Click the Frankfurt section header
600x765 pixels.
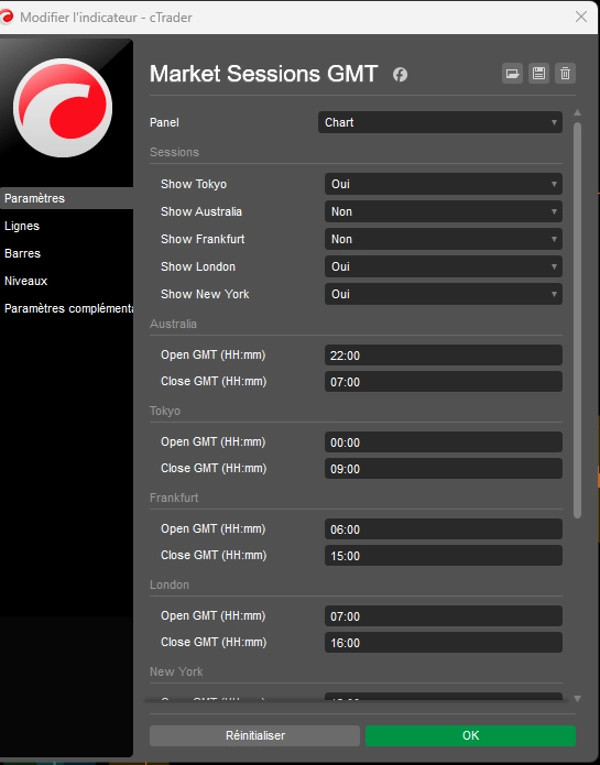174,498
